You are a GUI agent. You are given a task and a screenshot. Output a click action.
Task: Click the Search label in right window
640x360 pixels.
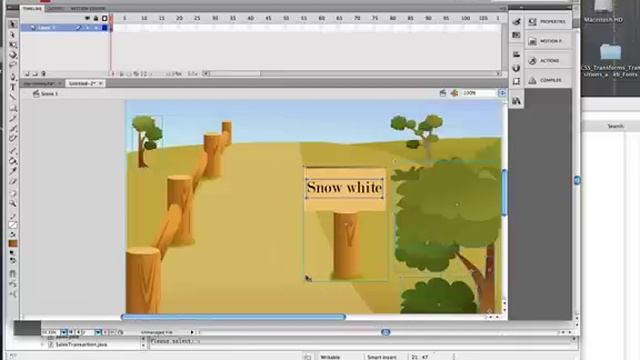[x=615, y=126]
